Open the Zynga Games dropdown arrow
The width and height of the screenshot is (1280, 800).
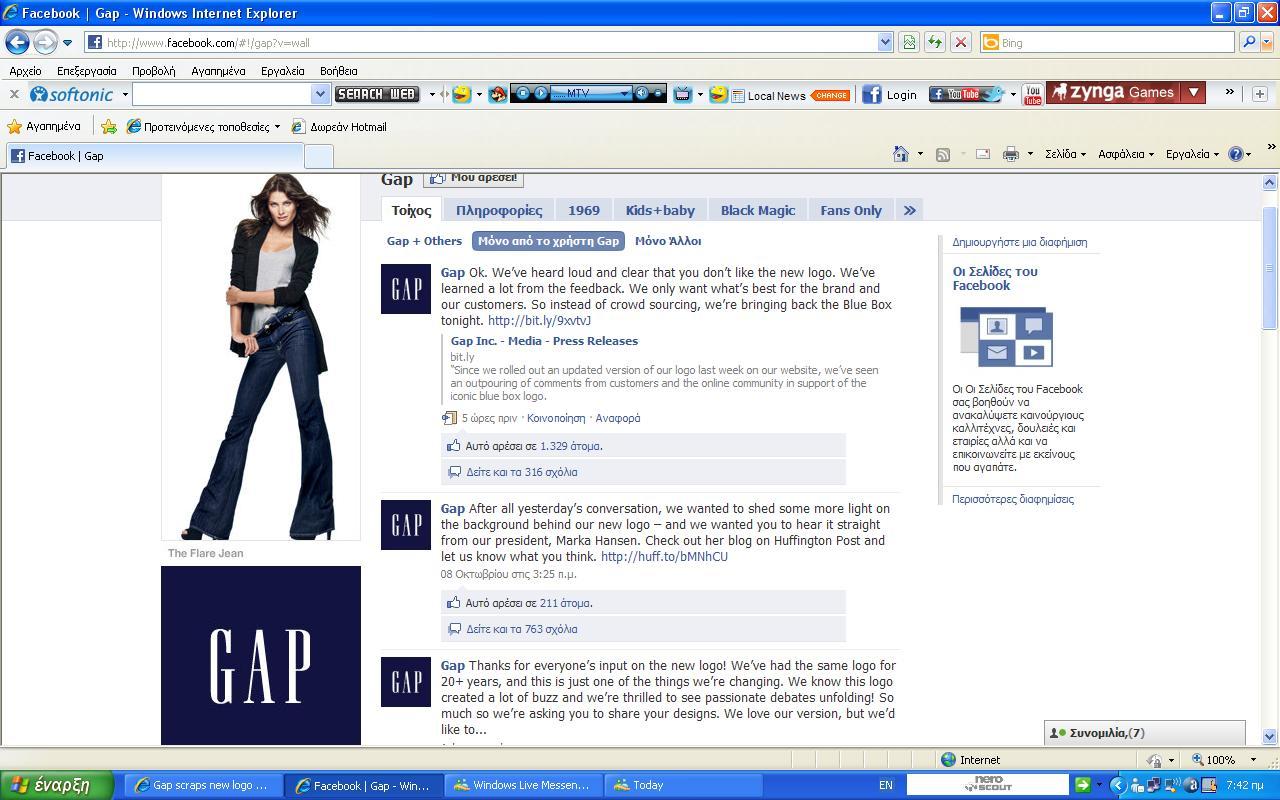[x=1193, y=93]
